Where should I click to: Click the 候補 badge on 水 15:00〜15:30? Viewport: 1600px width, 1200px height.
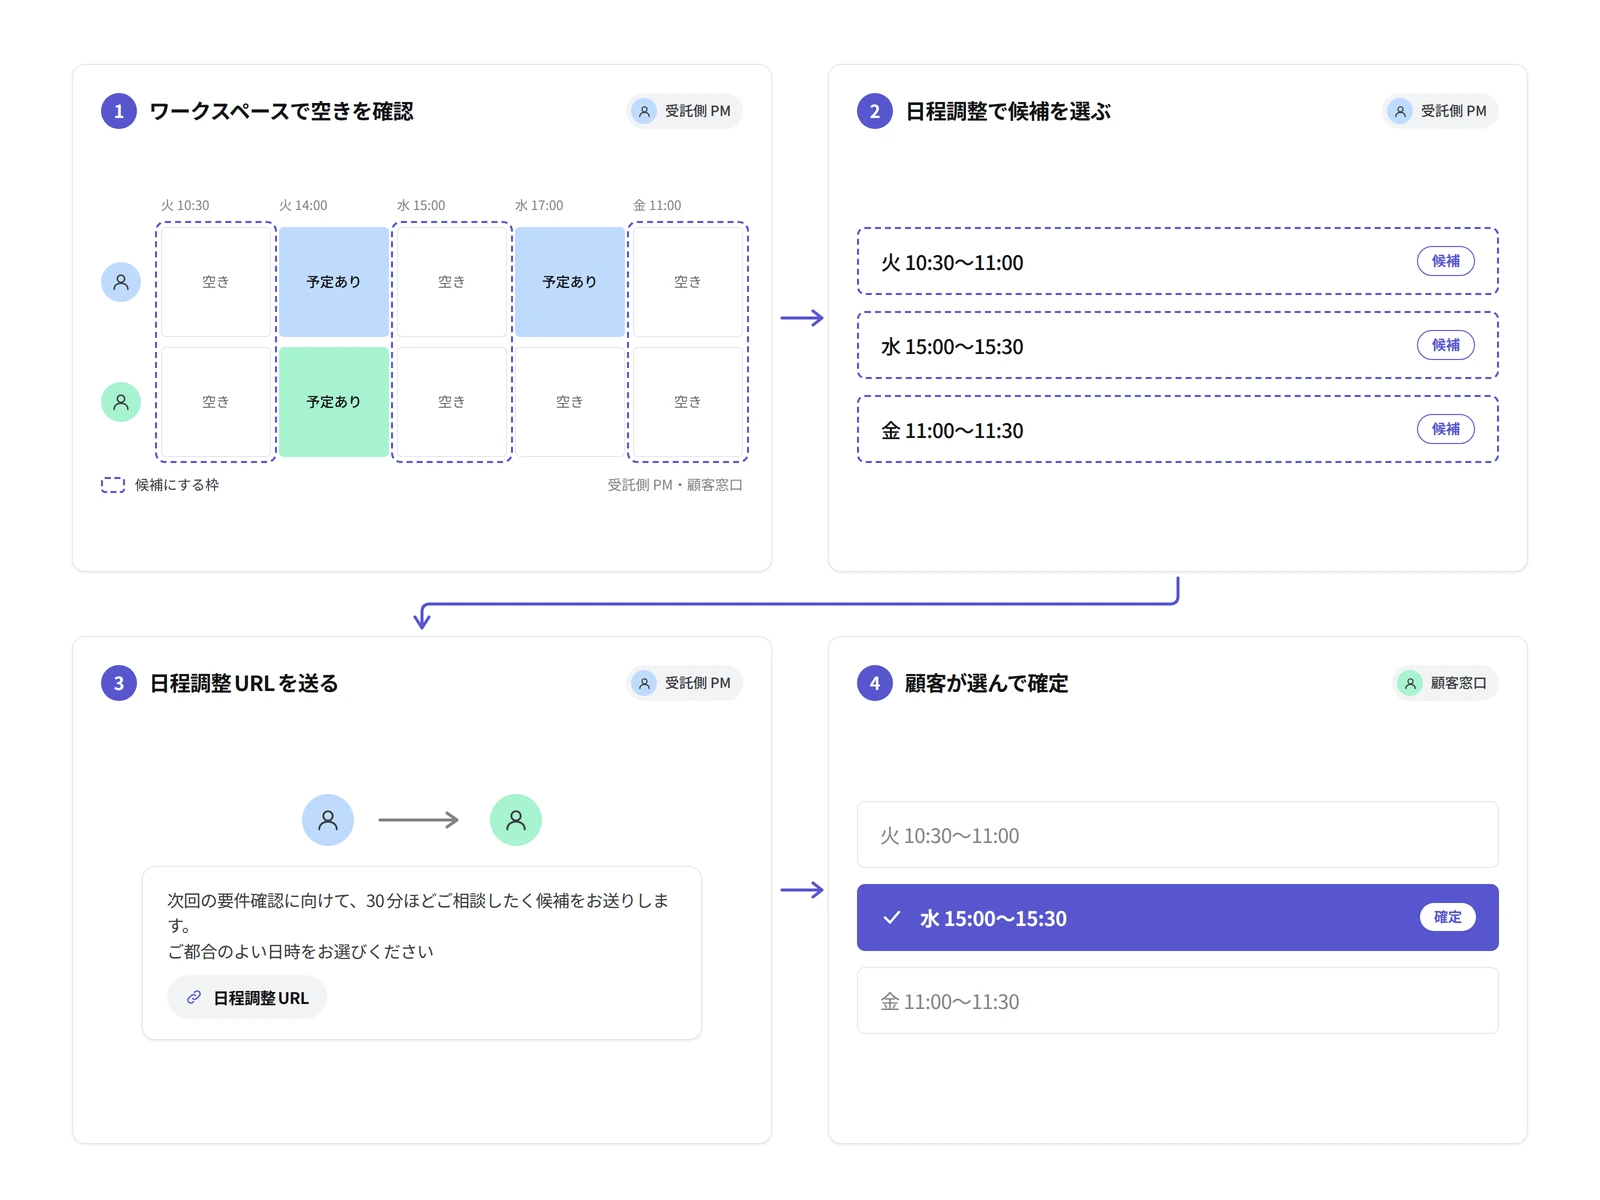point(1446,345)
